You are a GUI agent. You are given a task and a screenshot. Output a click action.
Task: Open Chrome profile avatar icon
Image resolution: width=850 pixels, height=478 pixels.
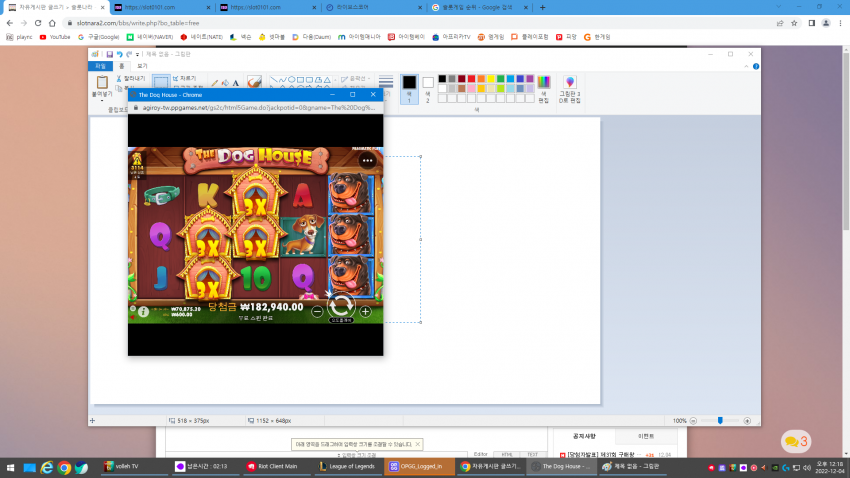826,23
